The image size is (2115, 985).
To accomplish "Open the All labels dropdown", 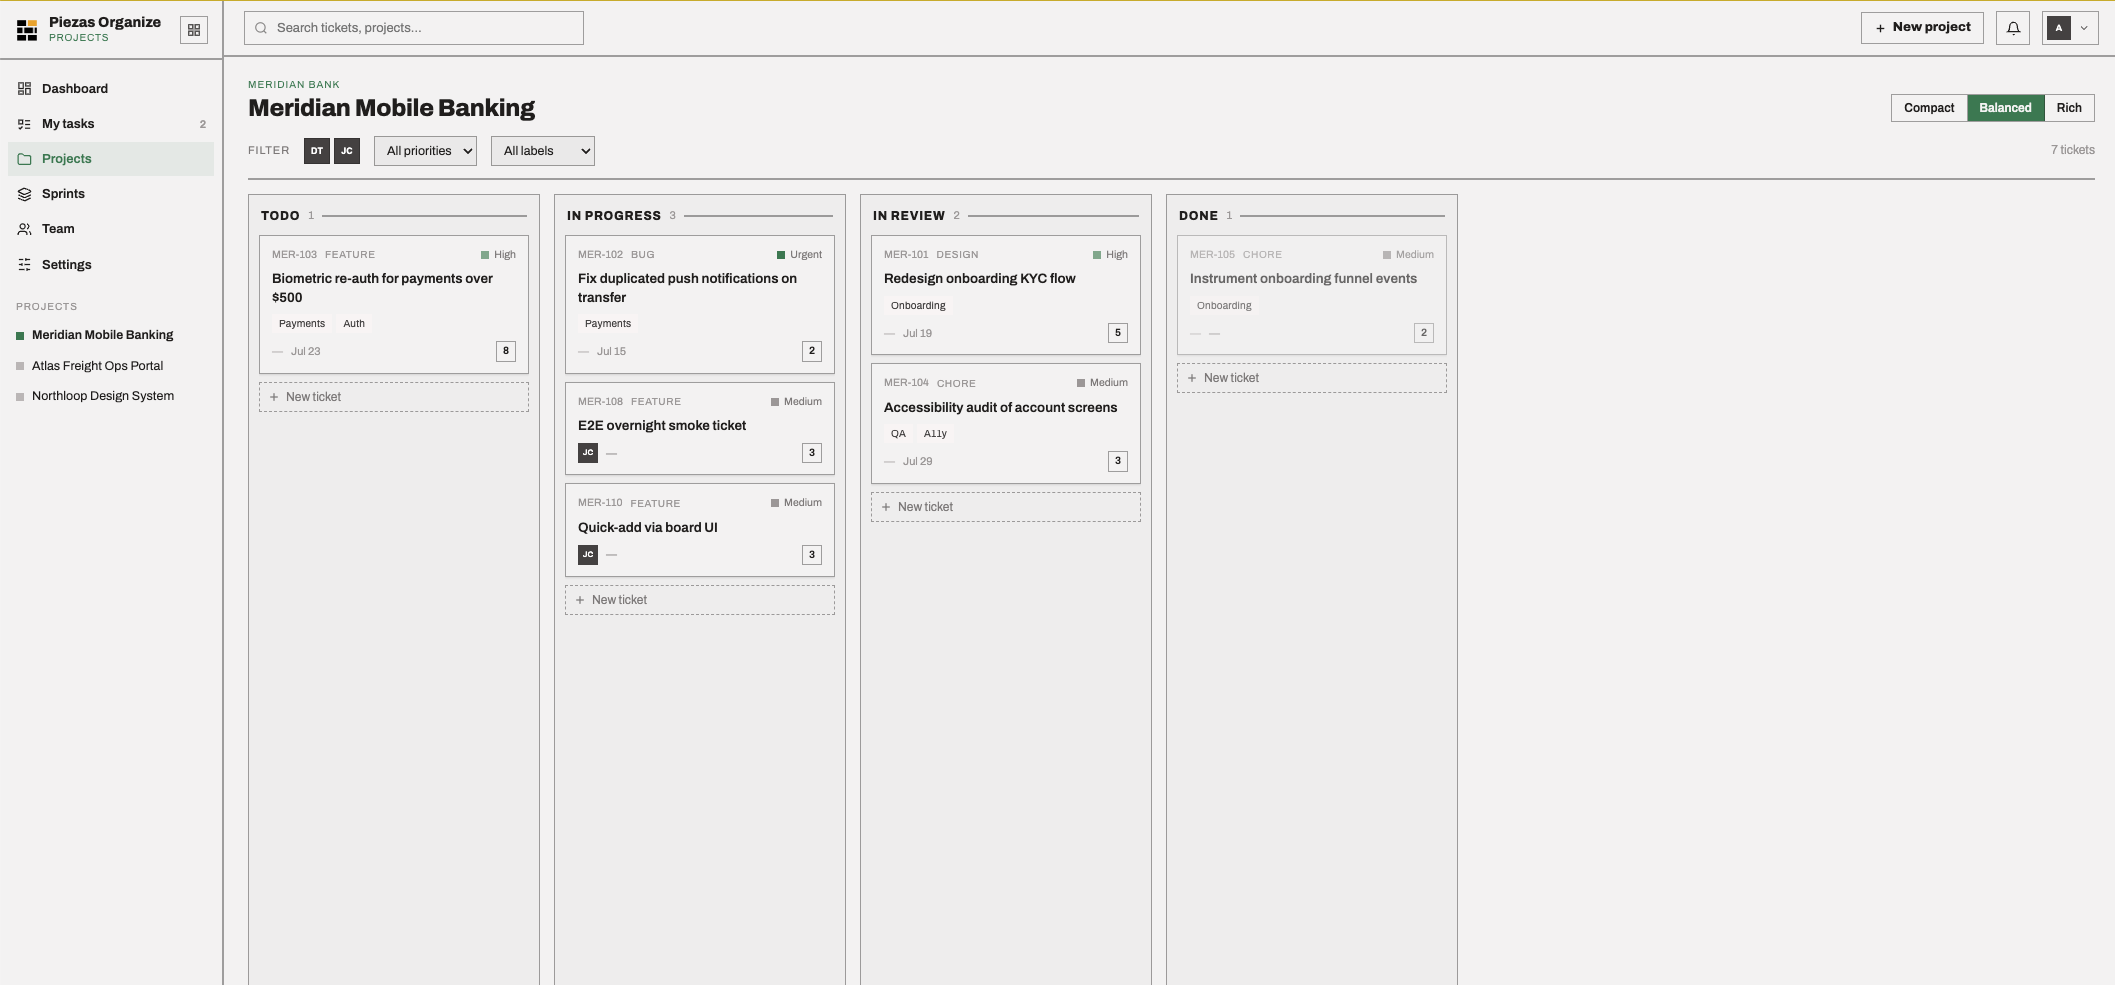I will 543,151.
